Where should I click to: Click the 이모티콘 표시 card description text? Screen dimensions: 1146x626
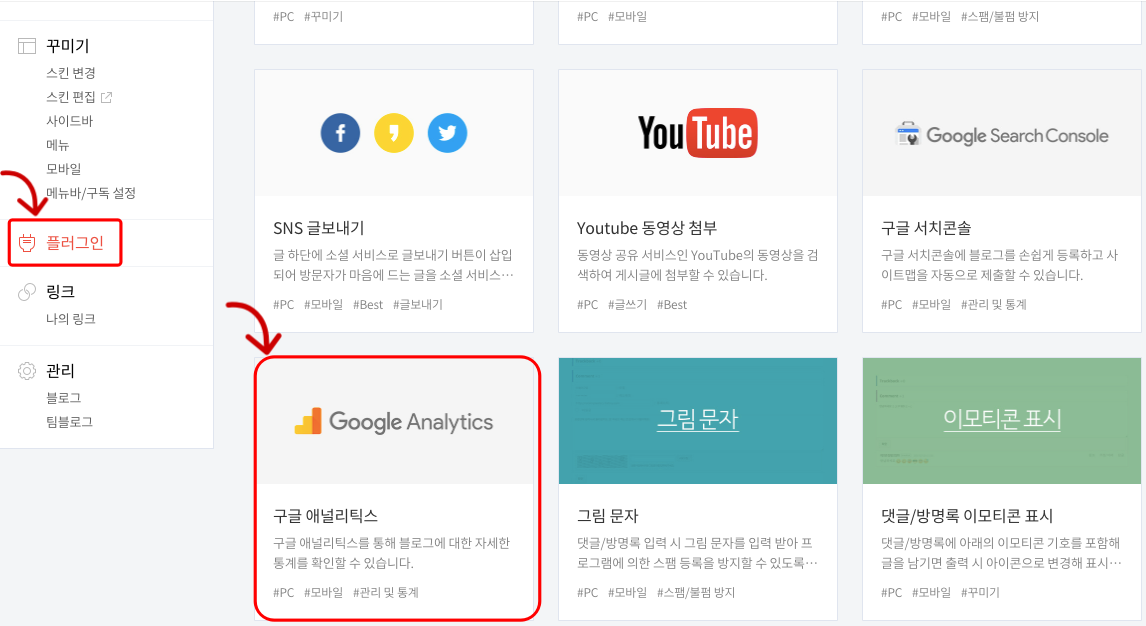1001,553
